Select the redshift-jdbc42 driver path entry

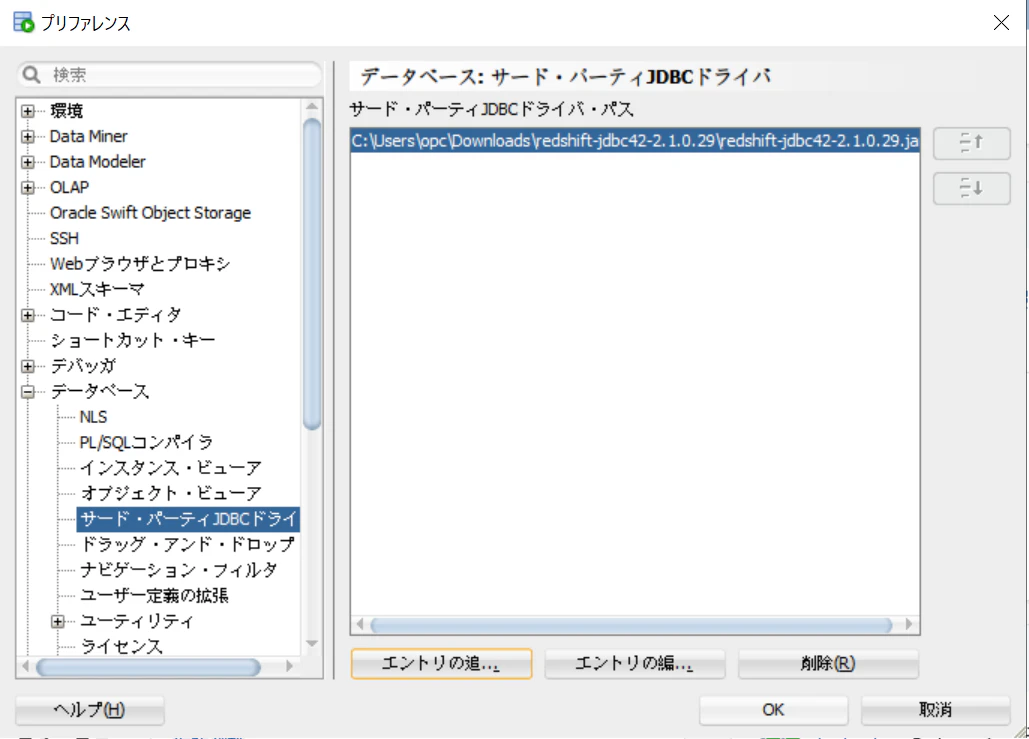tap(635, 140)
